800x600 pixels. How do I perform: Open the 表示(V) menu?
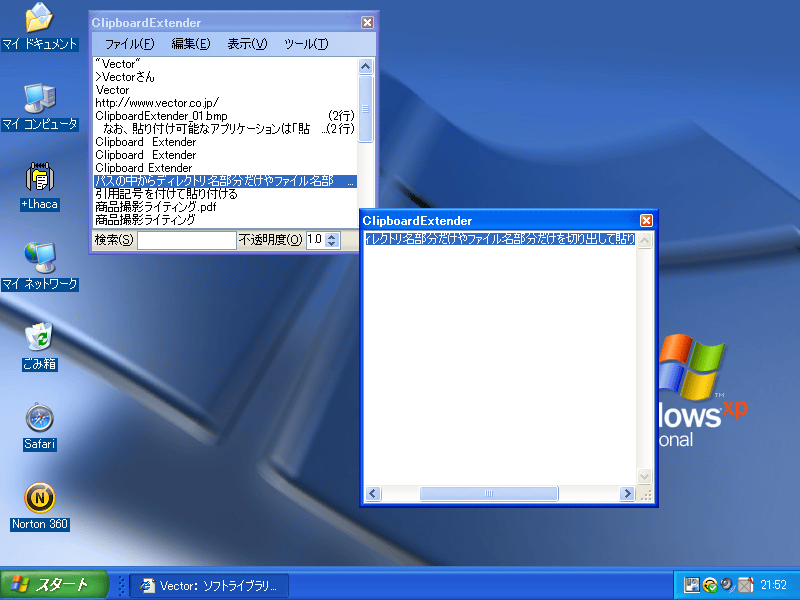coord(247,44)
